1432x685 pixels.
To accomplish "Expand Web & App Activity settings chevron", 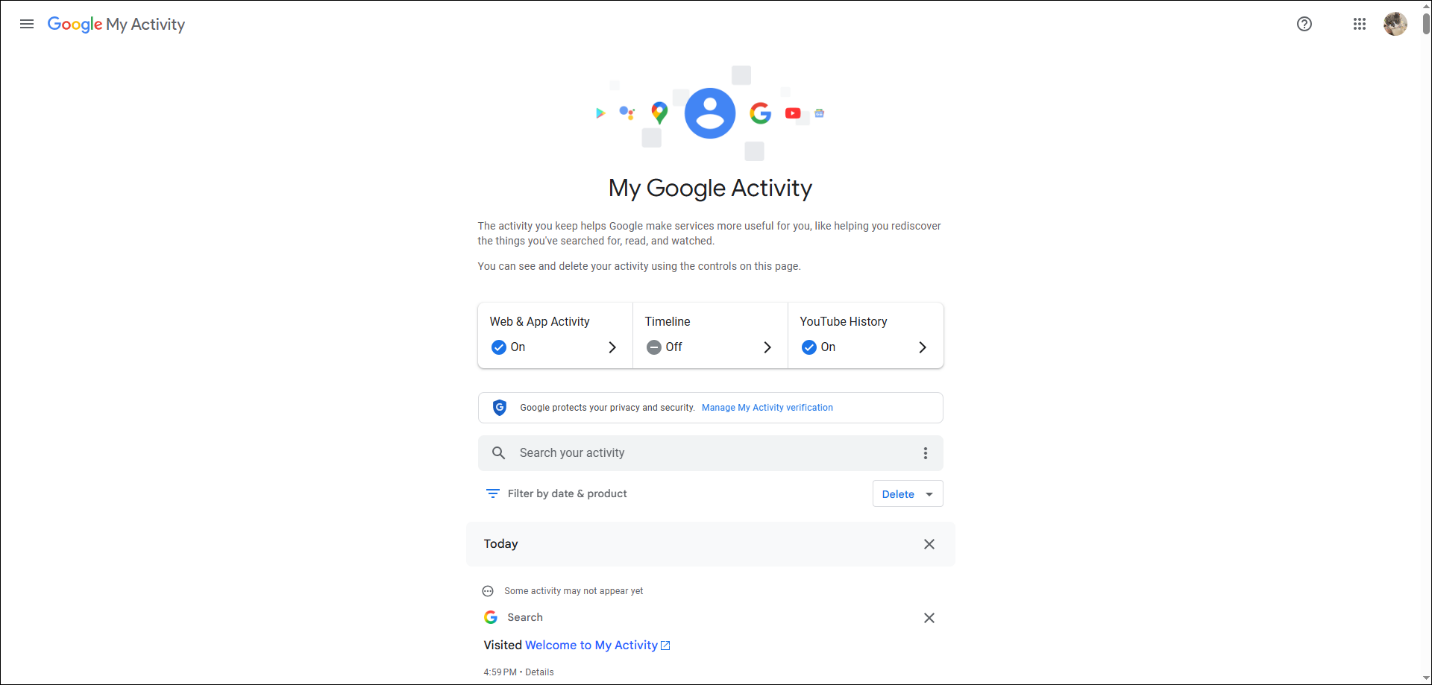I will 612,347.
